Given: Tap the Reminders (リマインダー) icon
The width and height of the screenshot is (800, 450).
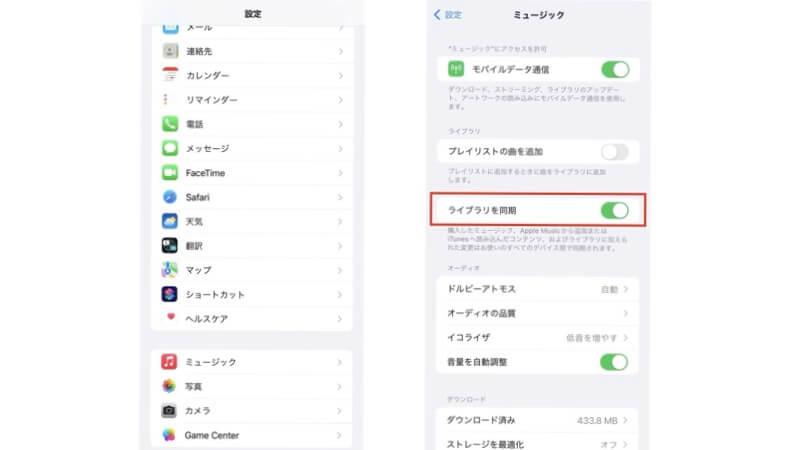Looking at the screenshot, I should click(x=170, y=99).
